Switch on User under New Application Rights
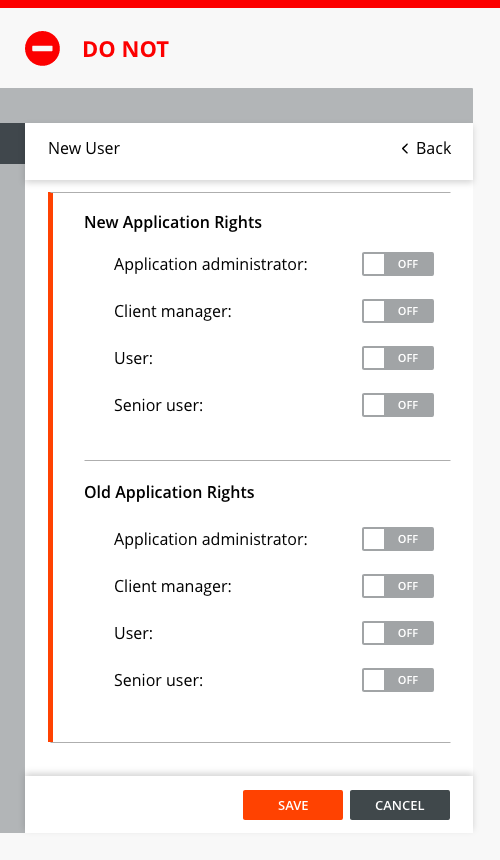 [397, 358]
